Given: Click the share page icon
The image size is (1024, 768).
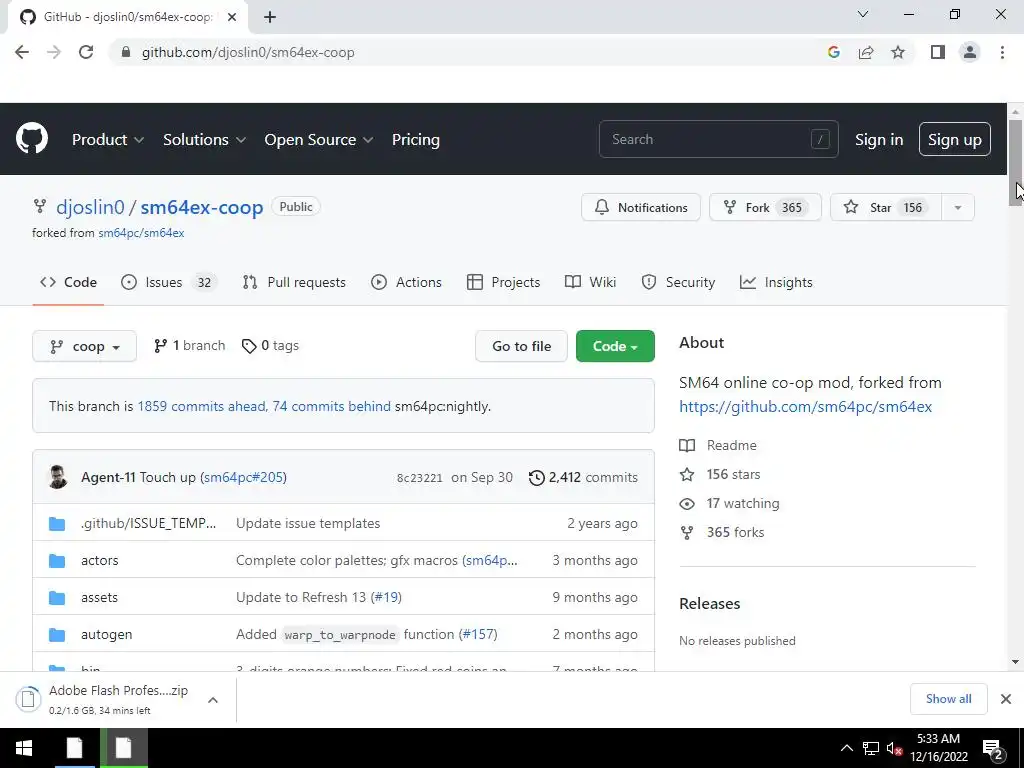Looking at the screenshot, I should pos(866,52).
